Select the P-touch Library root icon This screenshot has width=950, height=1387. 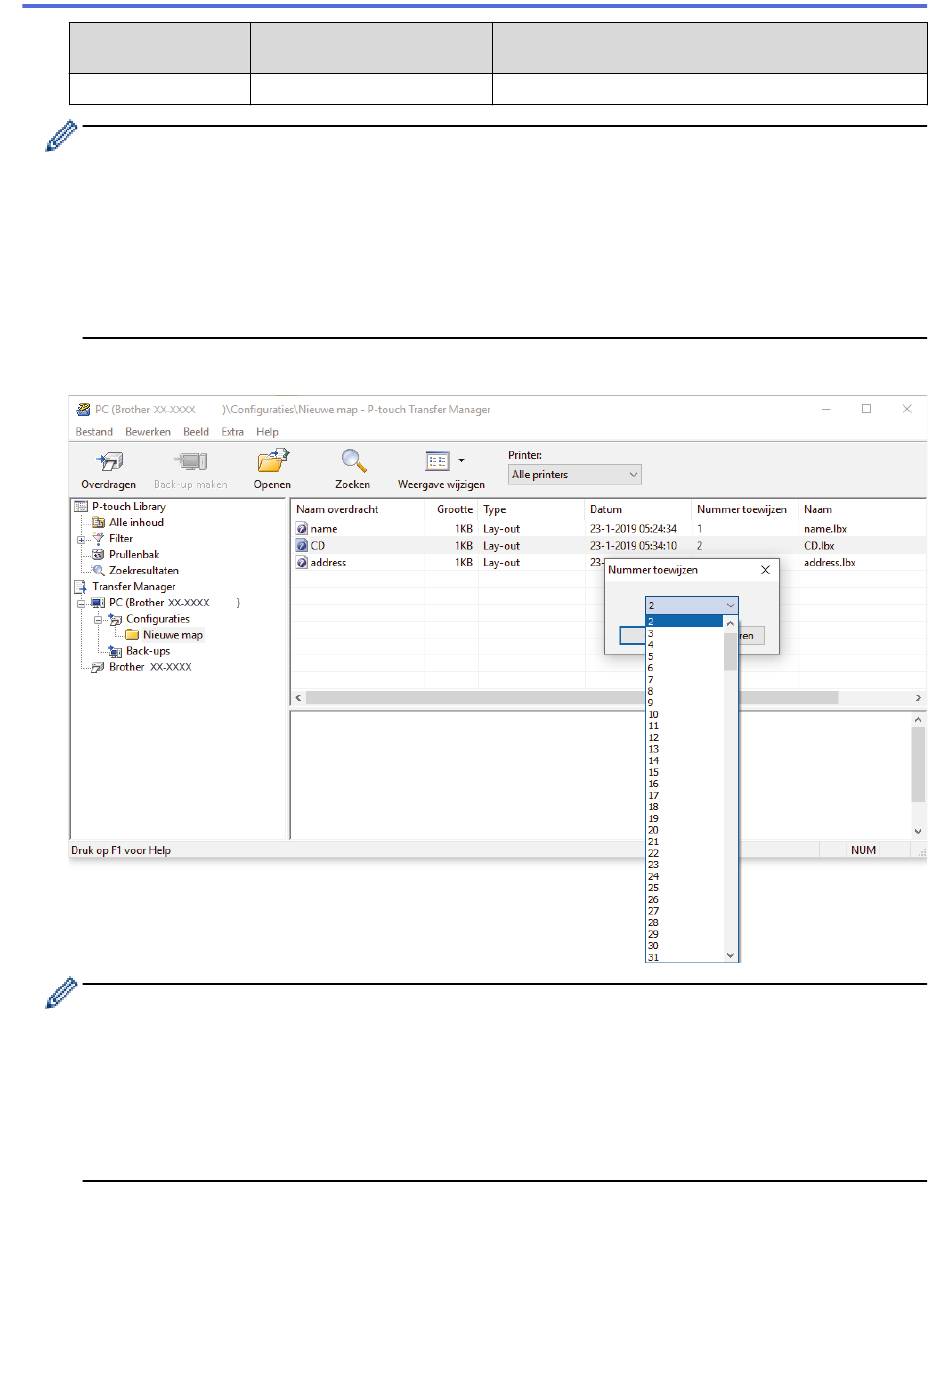82,507
